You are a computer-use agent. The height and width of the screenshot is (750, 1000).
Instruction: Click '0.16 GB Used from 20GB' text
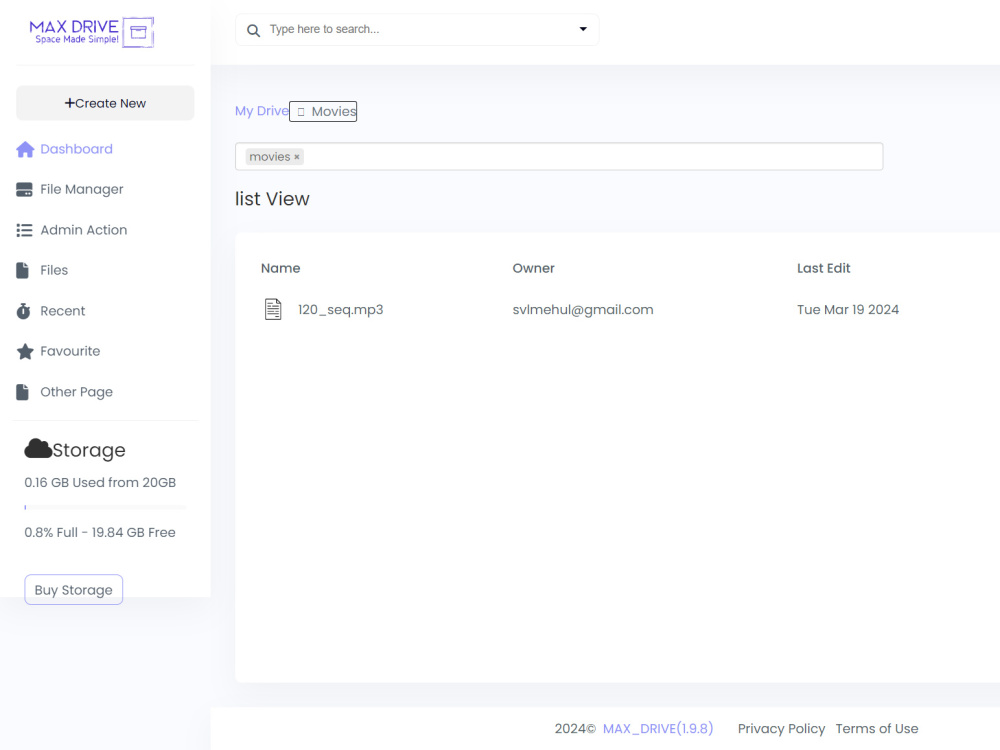100,483
